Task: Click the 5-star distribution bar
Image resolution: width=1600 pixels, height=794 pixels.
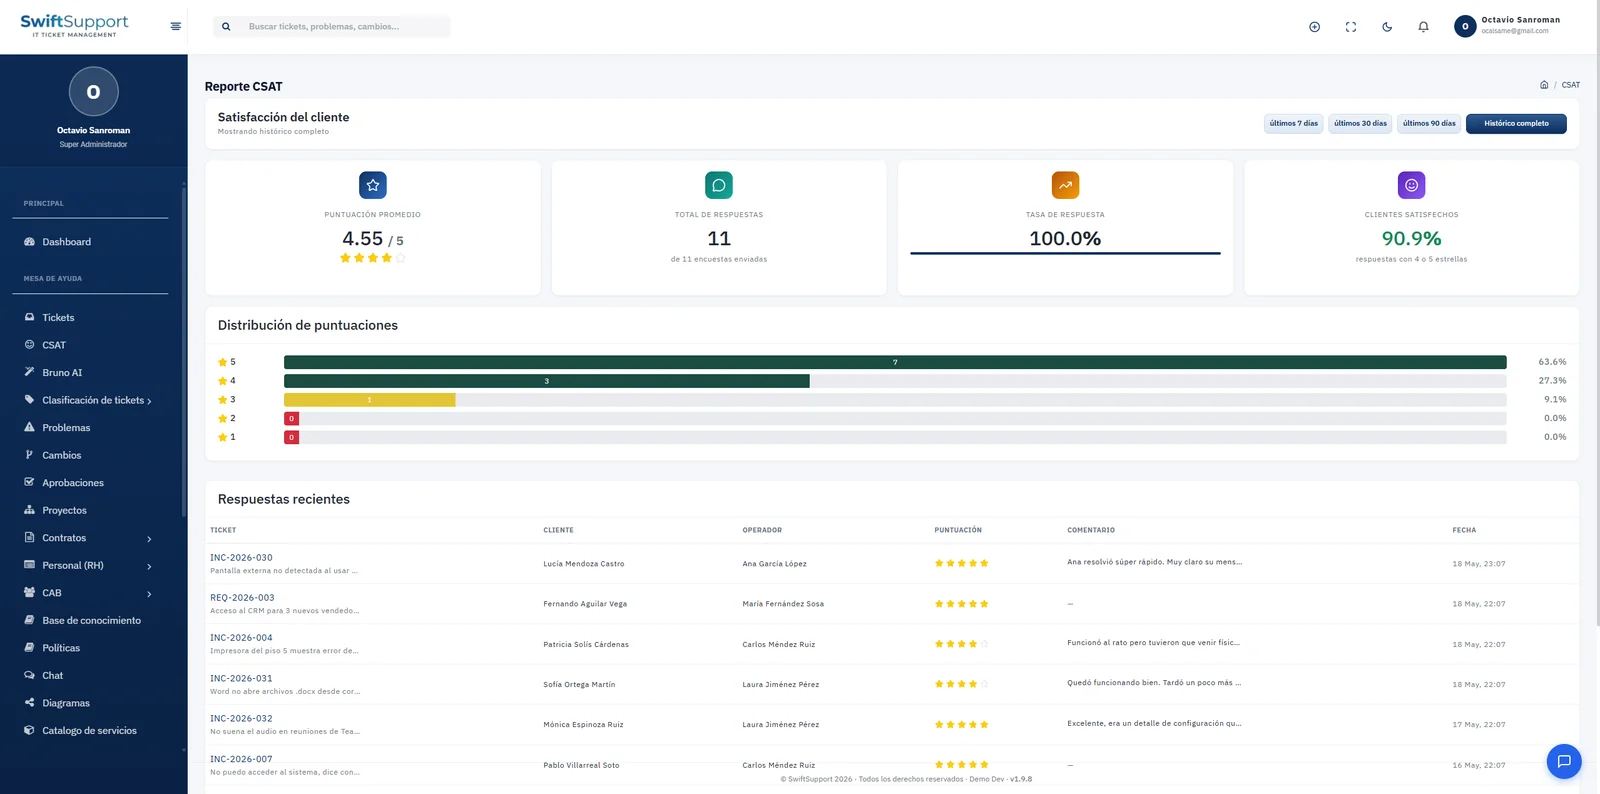Action: (x=895, y=362)
